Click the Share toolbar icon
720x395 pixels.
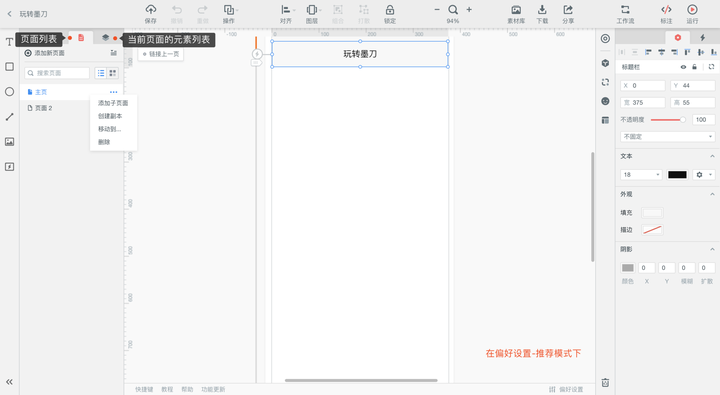click(568, 10)
